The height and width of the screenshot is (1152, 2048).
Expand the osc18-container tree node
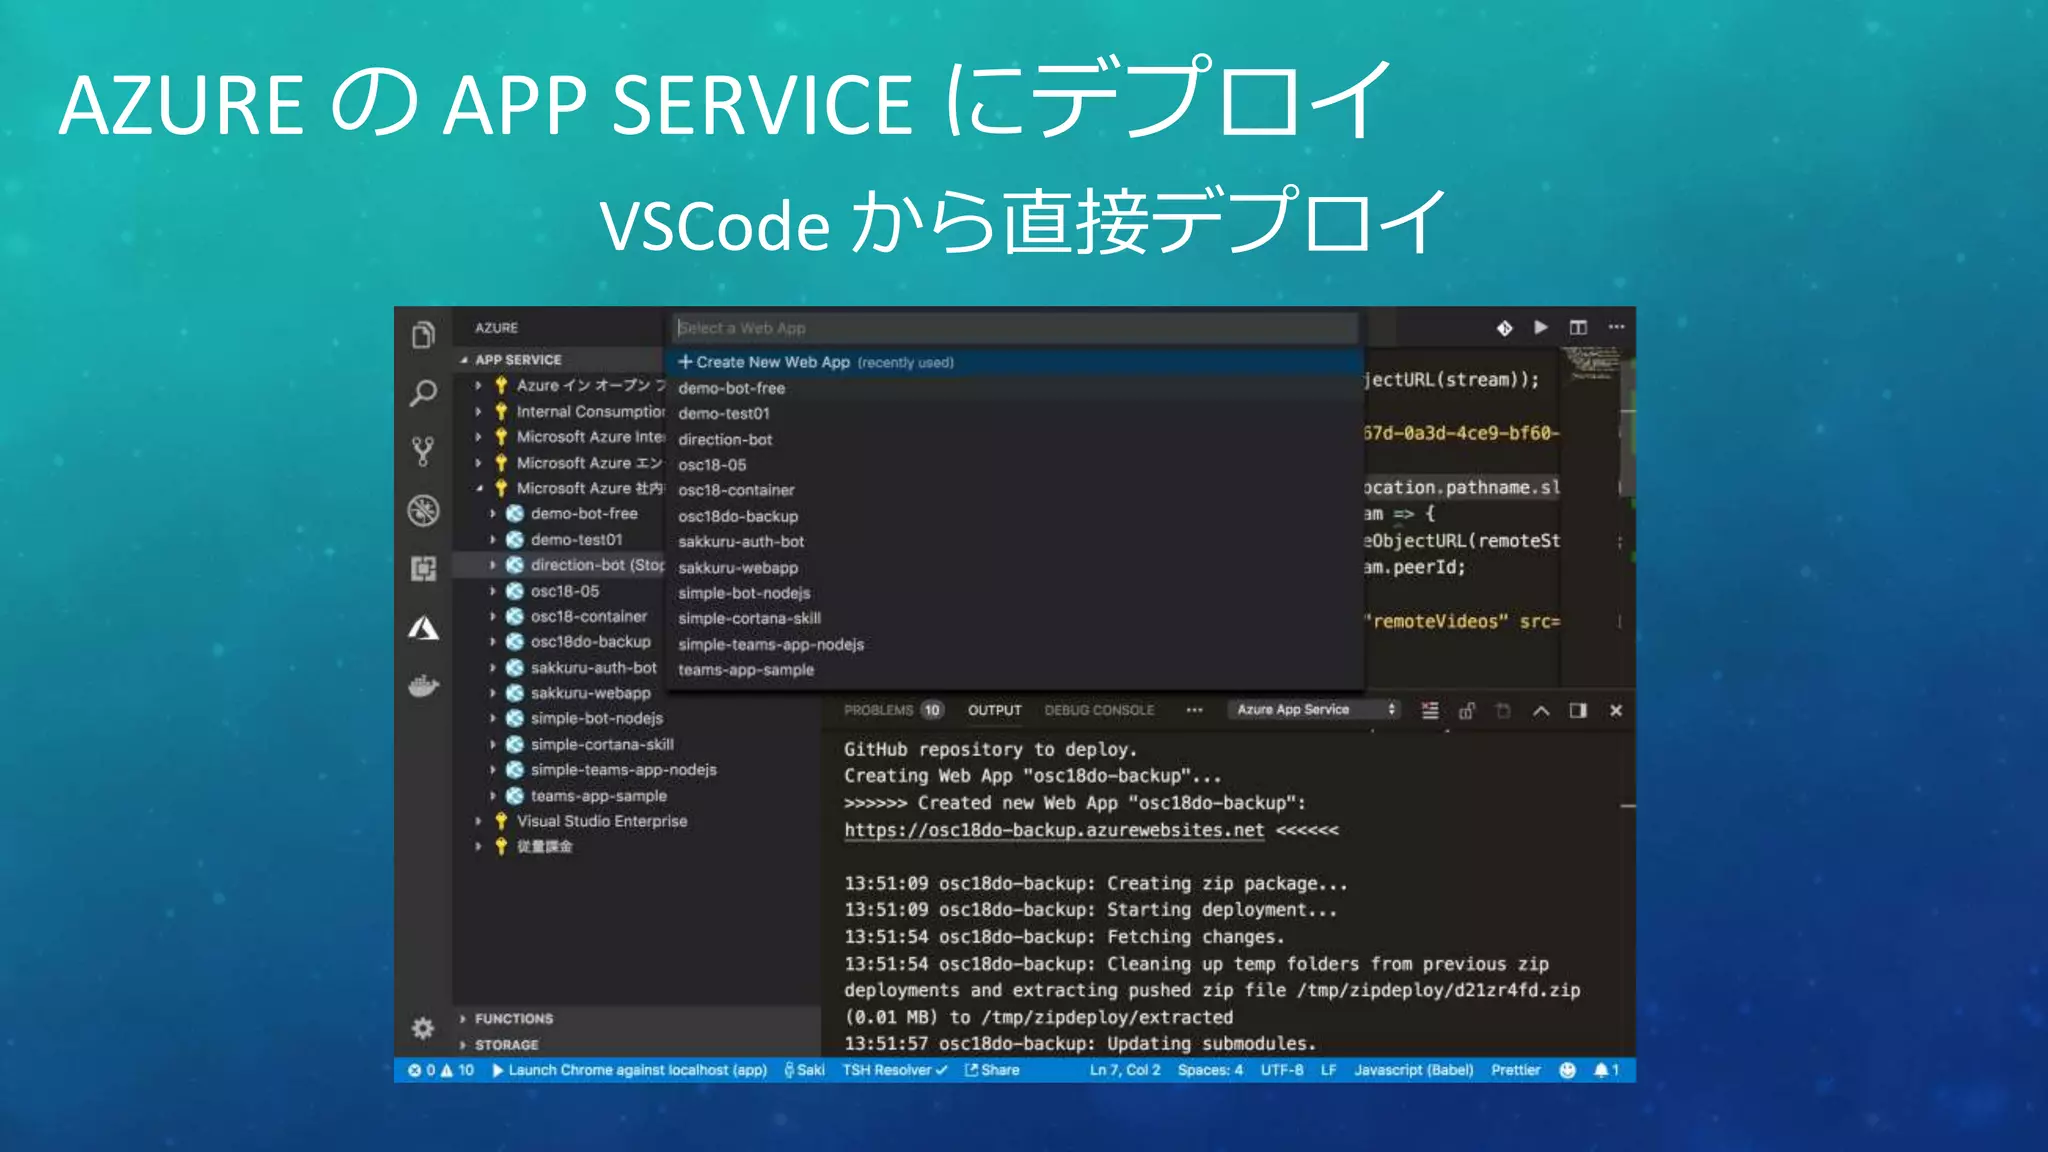coord(493,616)
